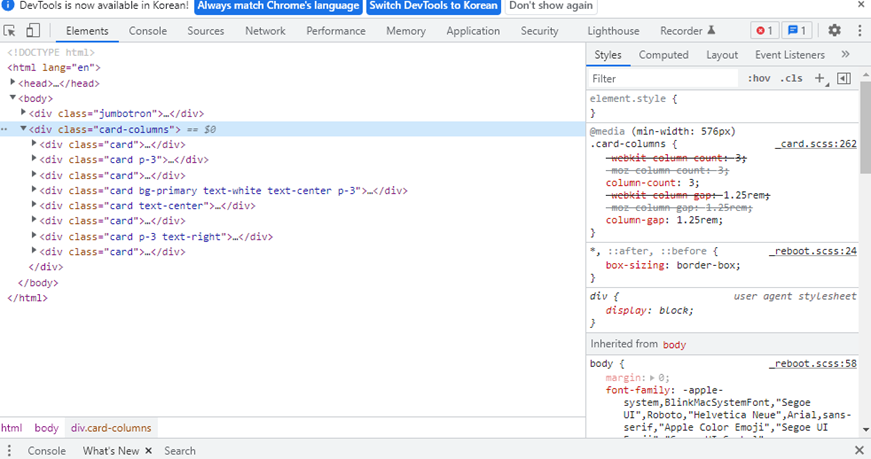Viewport: 871px width, 459px height.
Task: Switch to the Sources tab
Action: (x=206, y=31)
